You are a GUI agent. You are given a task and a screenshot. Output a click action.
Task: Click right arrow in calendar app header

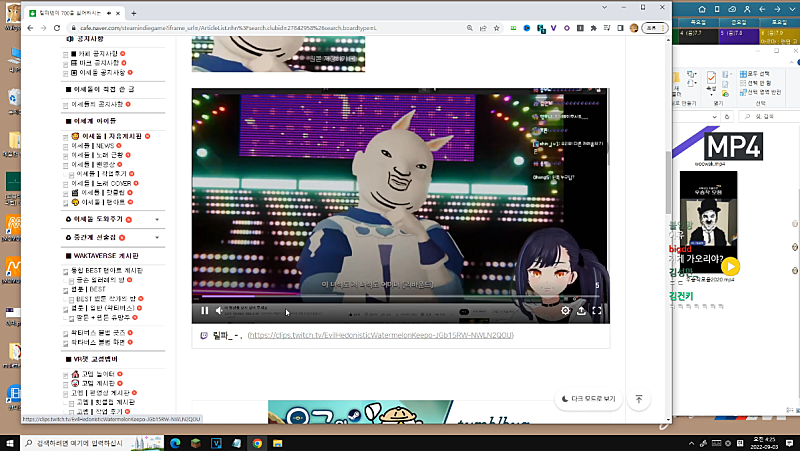click(777, 9)
